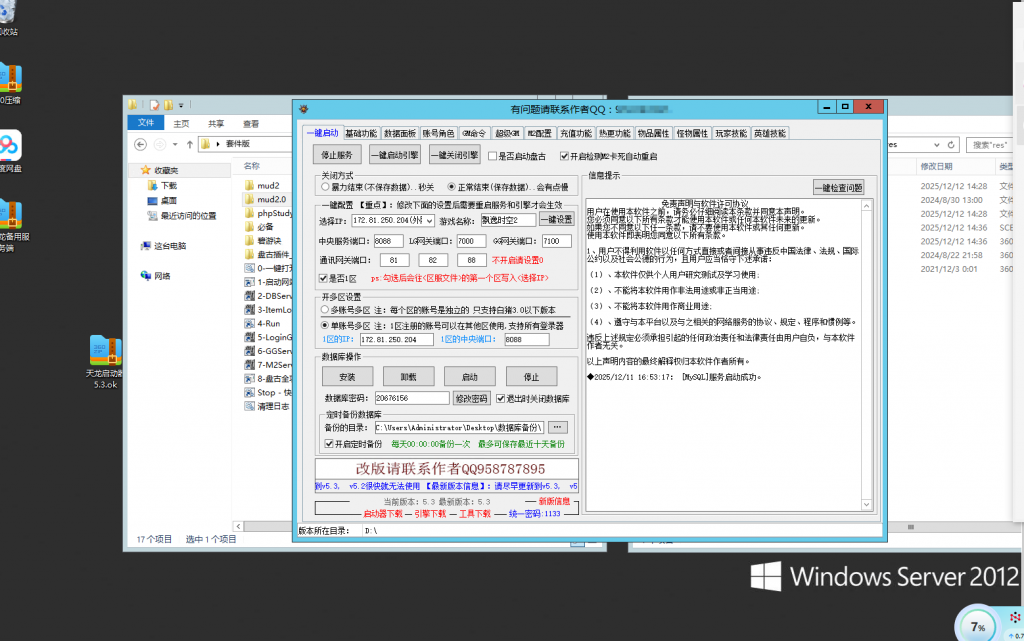Click the phpStudy folder icon
1024x641 pixels.
(250, 213)
